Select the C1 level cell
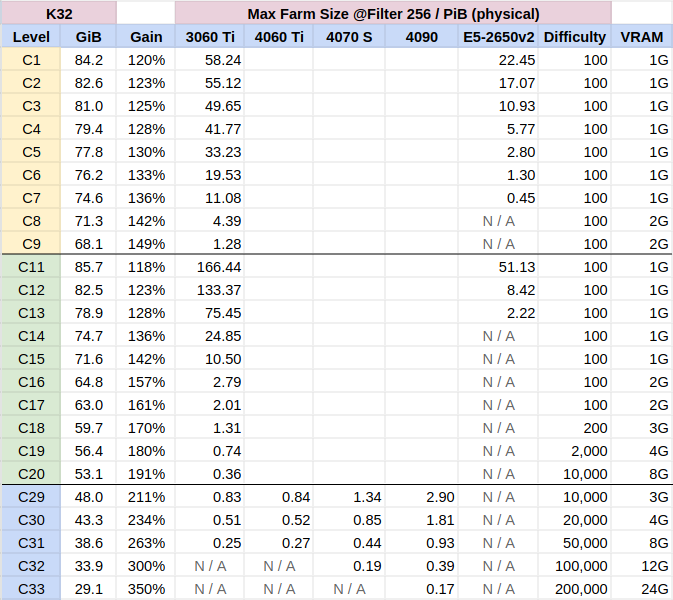 tap(31, 60)
